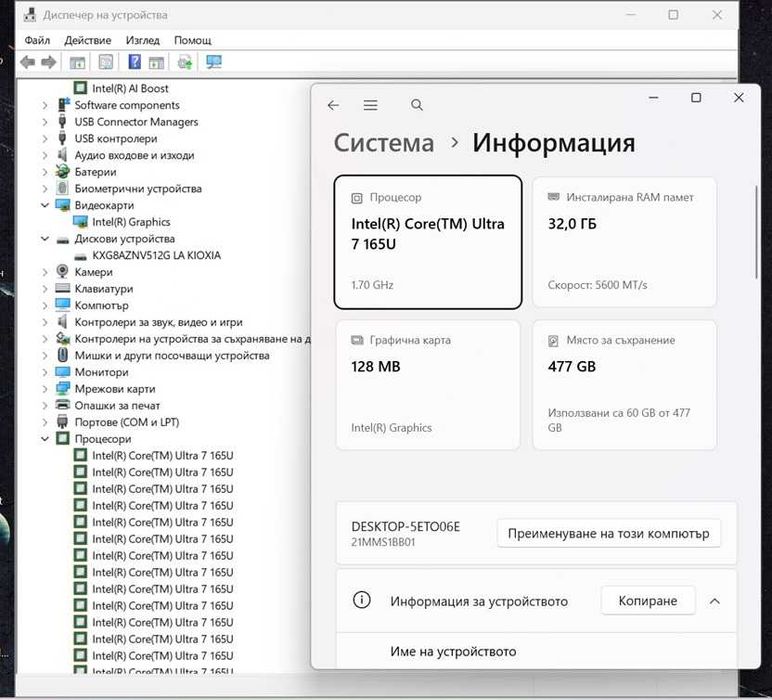The height and width of the screenshot is (700, 772).
Task: Click the Опашки за печат printer icon
Action: coord(63,405)
